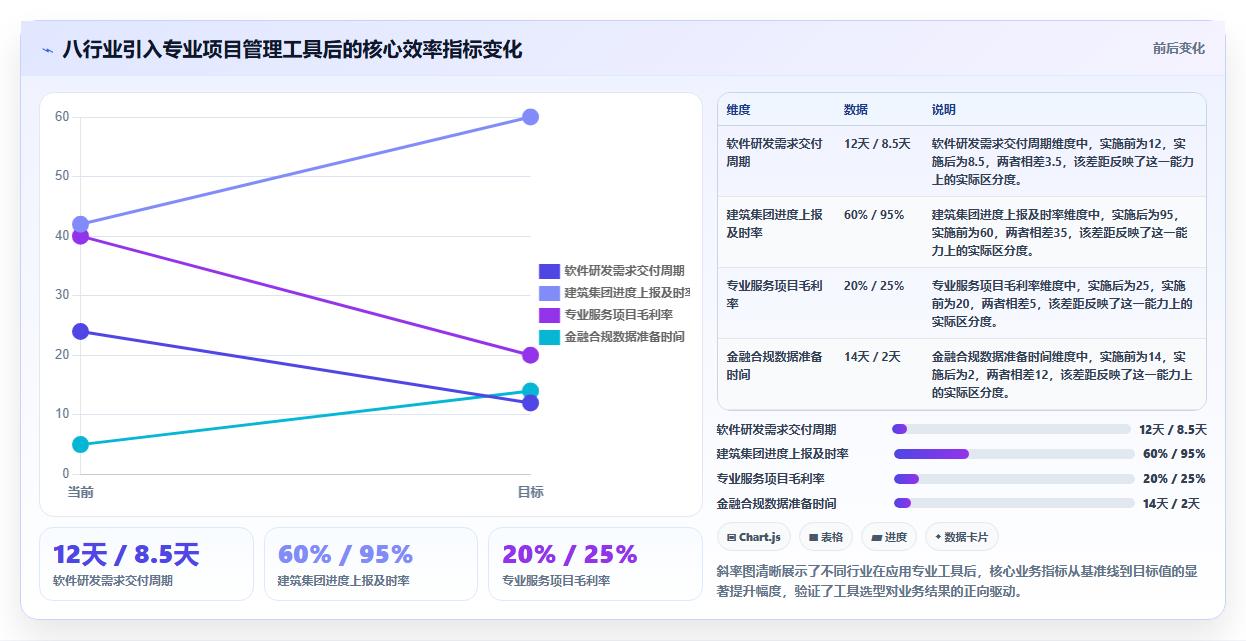1246x641 pixels.
Task: Click the cyan data point at 14 on 目标
Action: 530,391
